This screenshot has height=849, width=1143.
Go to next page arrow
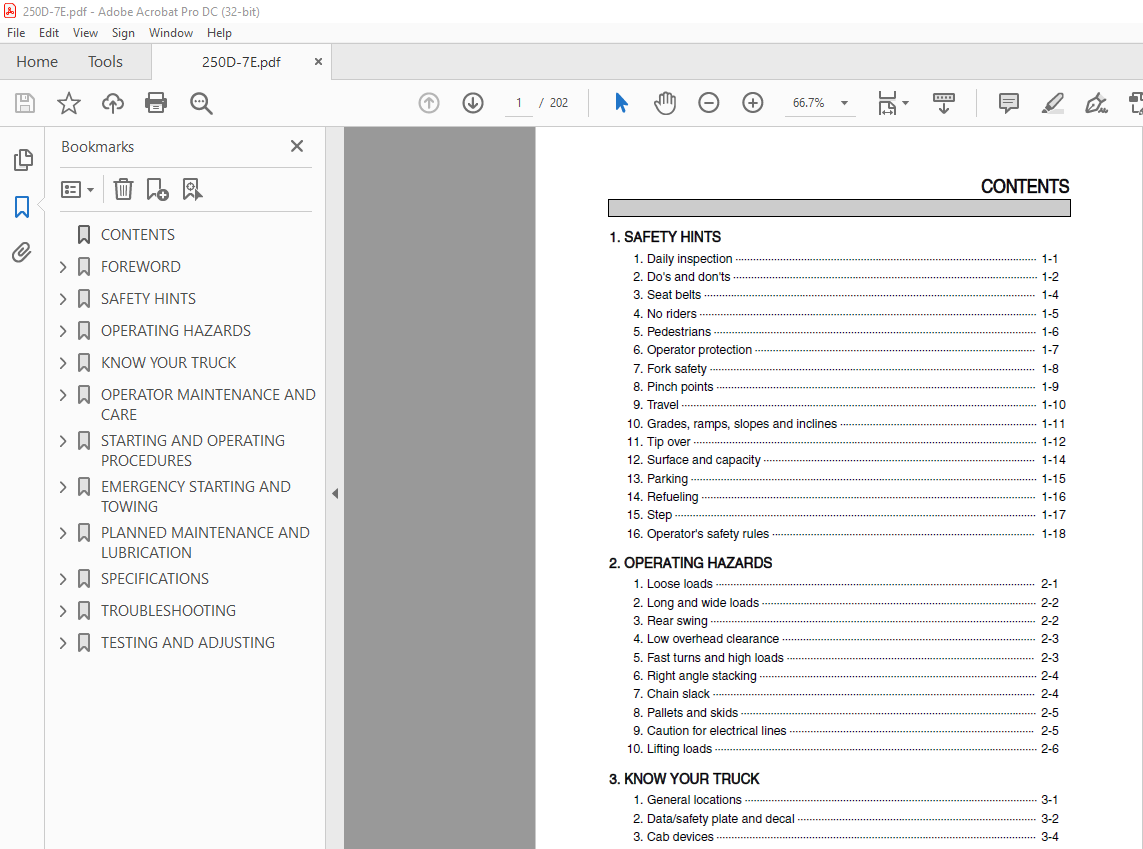point(473,103)
